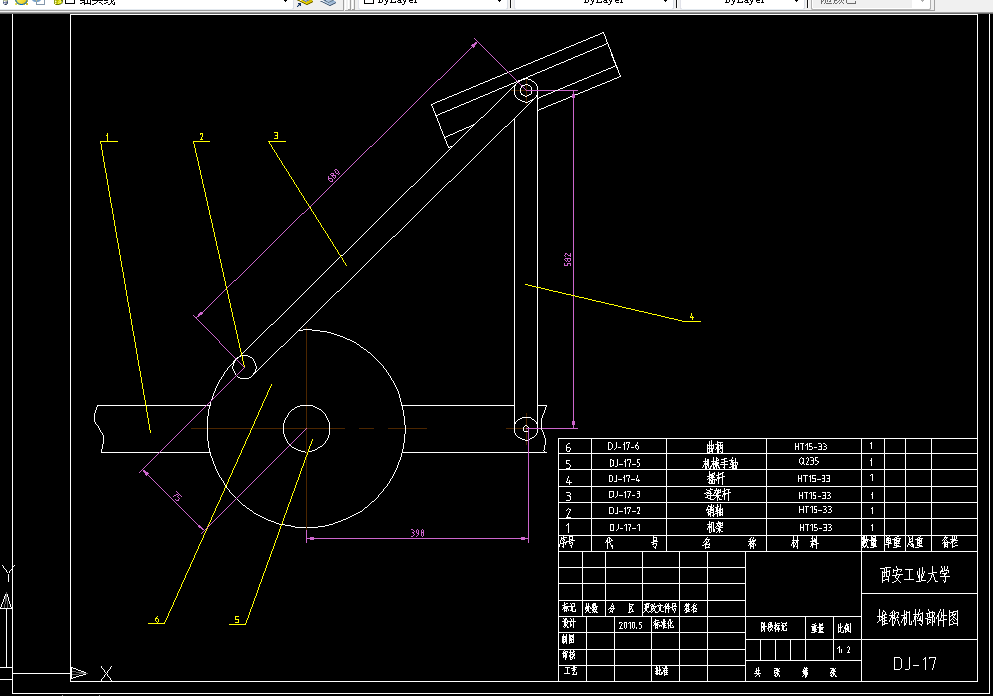Click the 备注 column header
Viewport: 993px width, 696px height.
click(x=950, y=543)
